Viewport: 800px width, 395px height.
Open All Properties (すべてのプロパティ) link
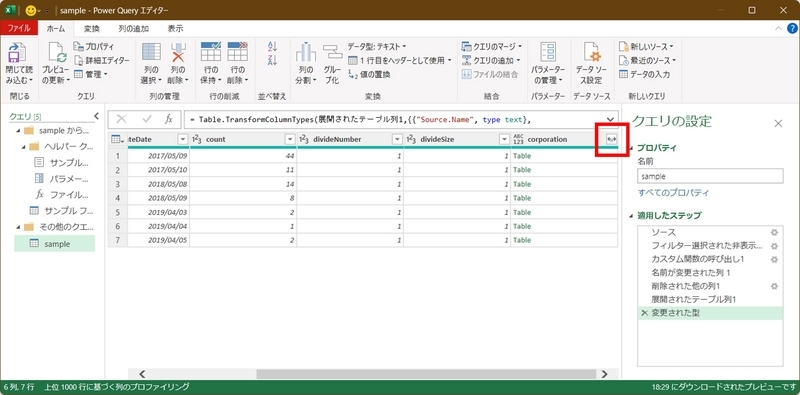coord(673,193)
